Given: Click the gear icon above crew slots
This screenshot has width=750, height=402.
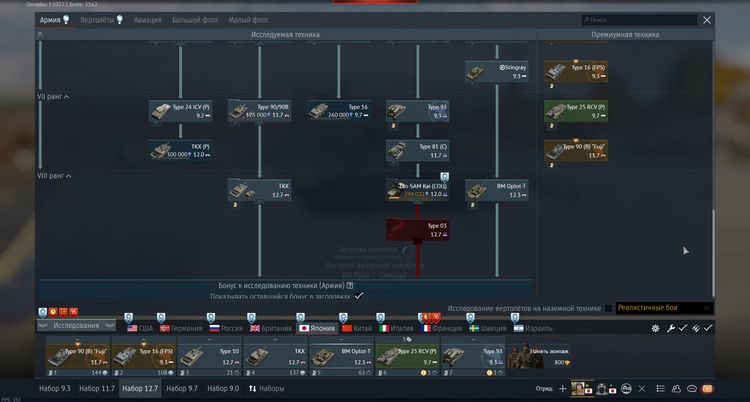Looking at the screenshot, I should (x=655, y=327).
